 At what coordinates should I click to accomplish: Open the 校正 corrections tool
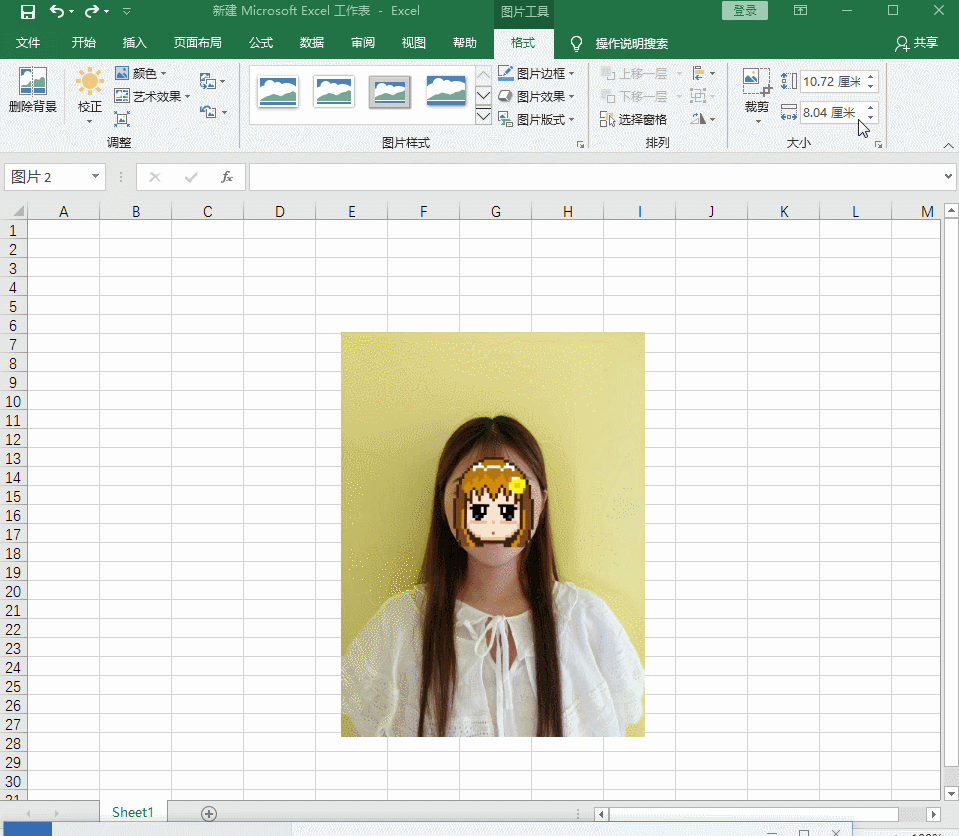tap(90, 90)
